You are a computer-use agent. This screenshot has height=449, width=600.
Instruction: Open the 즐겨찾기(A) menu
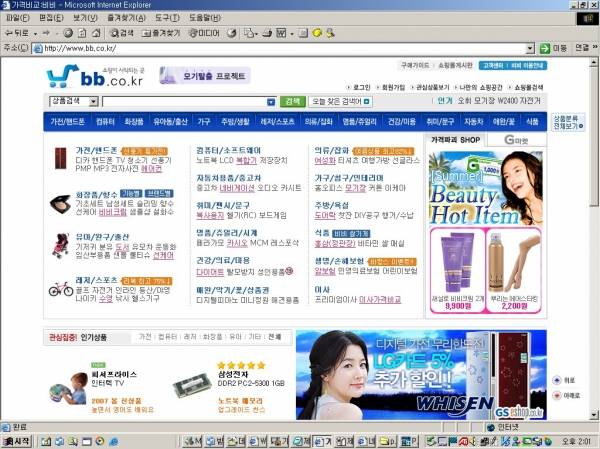click(126, 18)
